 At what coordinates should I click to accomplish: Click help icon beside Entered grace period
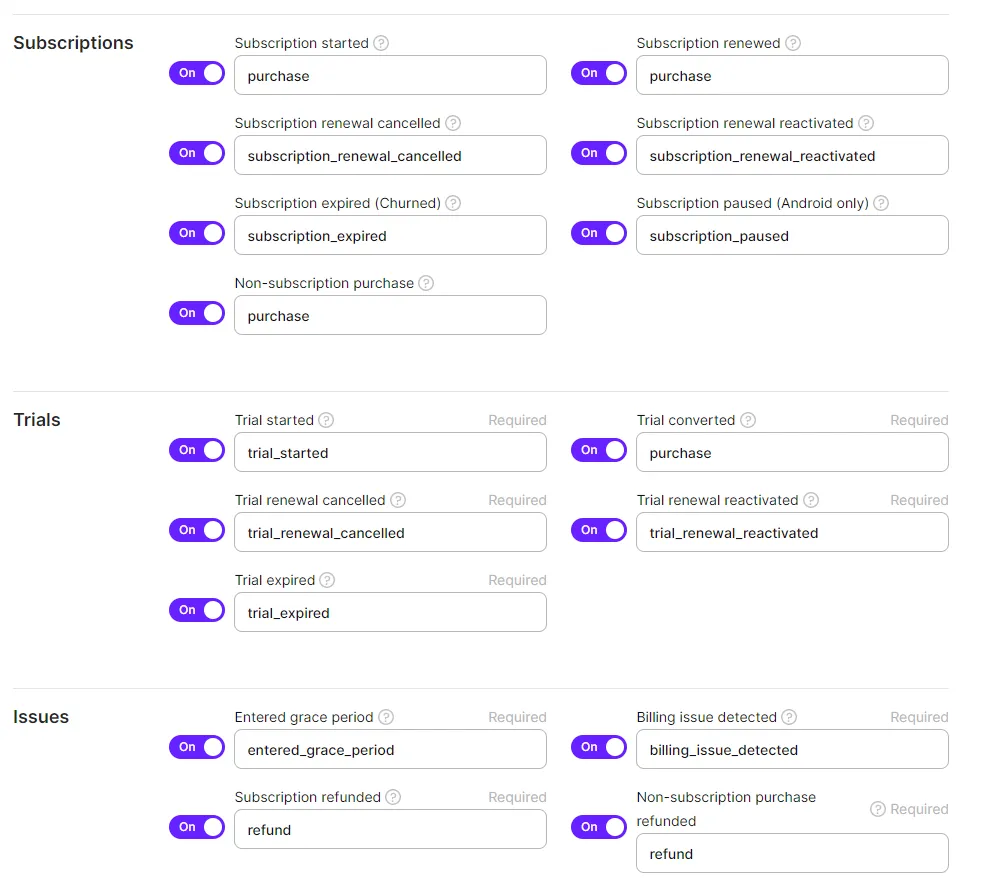[x=386, y=717]
